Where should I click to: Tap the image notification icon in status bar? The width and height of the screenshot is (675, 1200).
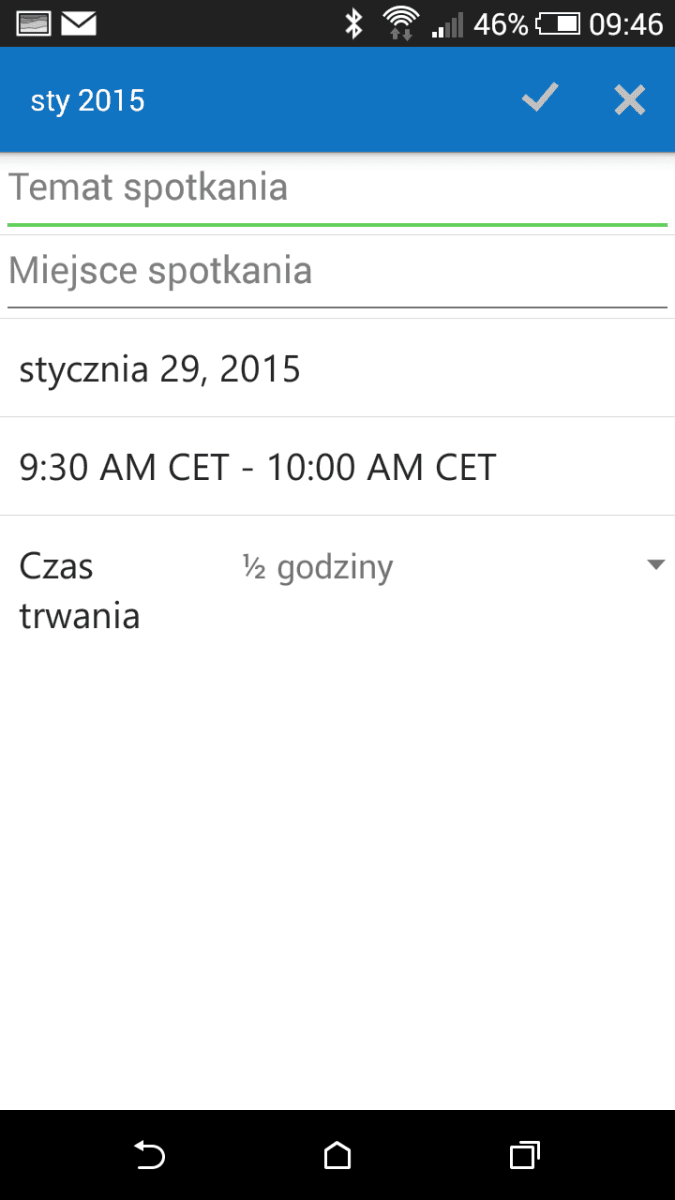34,23
